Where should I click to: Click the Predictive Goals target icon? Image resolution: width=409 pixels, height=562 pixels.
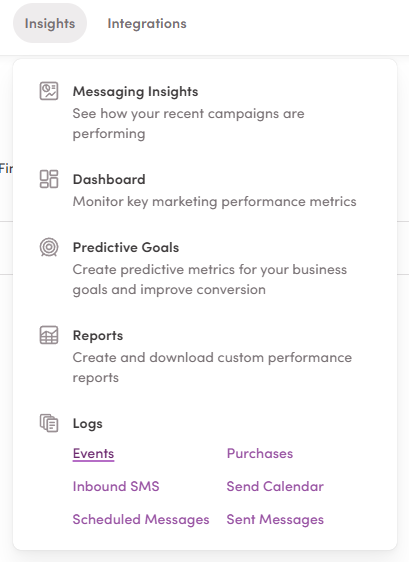point(49,247)
